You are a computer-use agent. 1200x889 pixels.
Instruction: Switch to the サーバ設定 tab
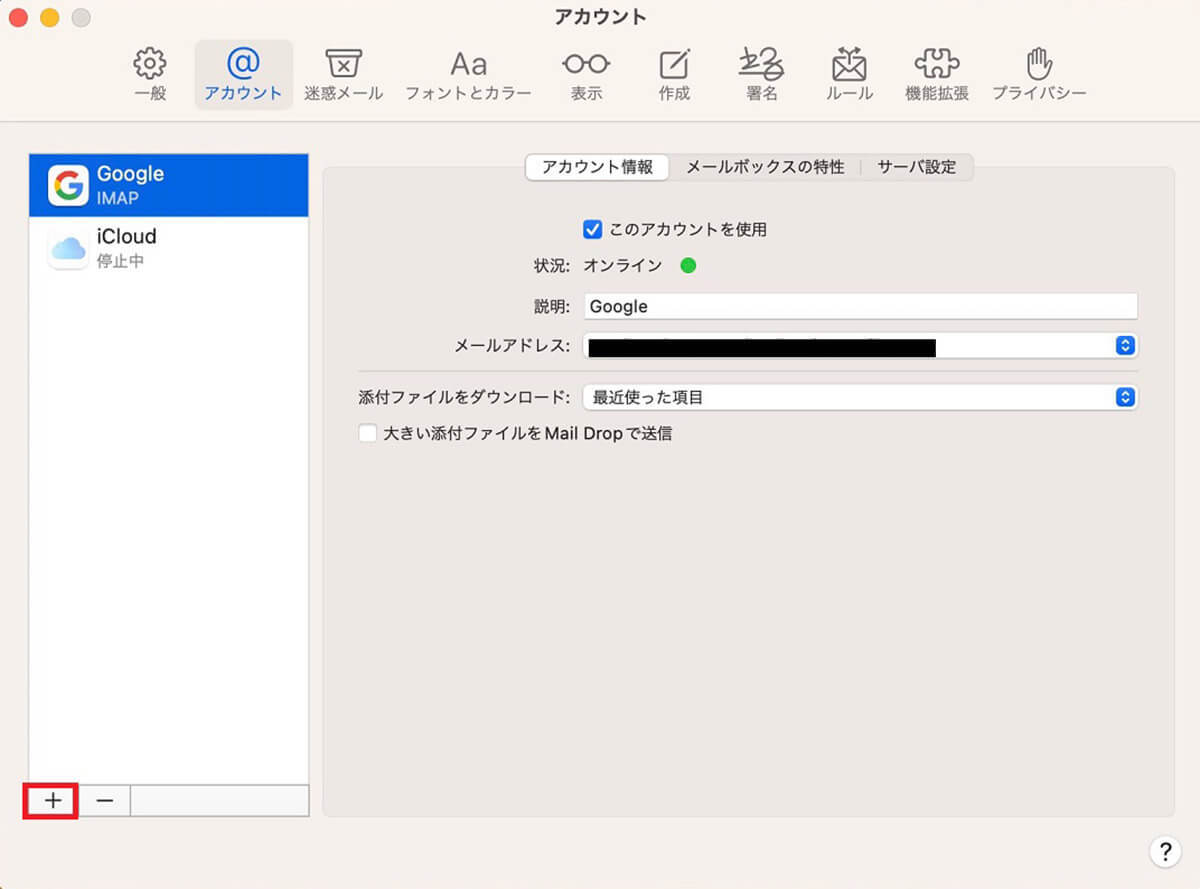pos(917,167)
